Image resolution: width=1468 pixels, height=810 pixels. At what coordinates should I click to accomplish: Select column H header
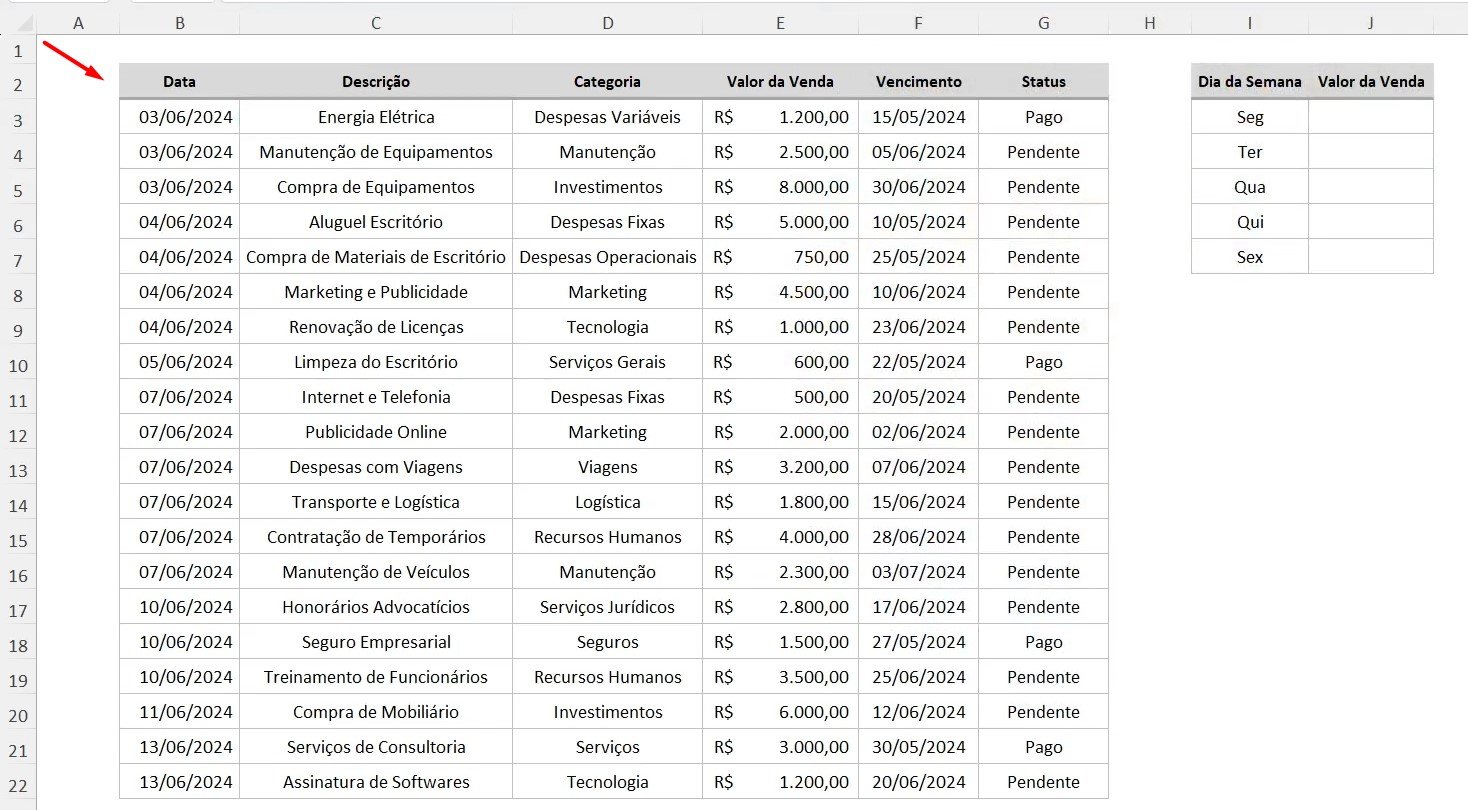pyautogui.click(x=1150, y=23)
